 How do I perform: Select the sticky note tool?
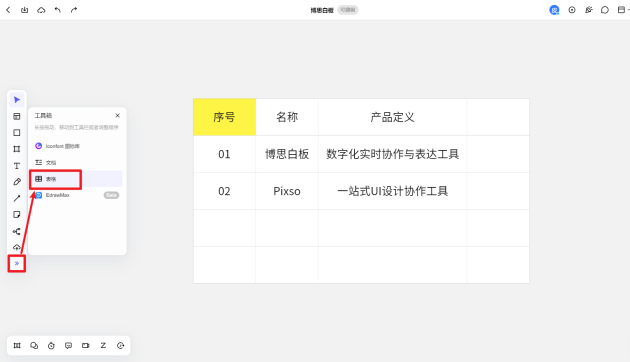pyautogui.click(x=17, y=215)
